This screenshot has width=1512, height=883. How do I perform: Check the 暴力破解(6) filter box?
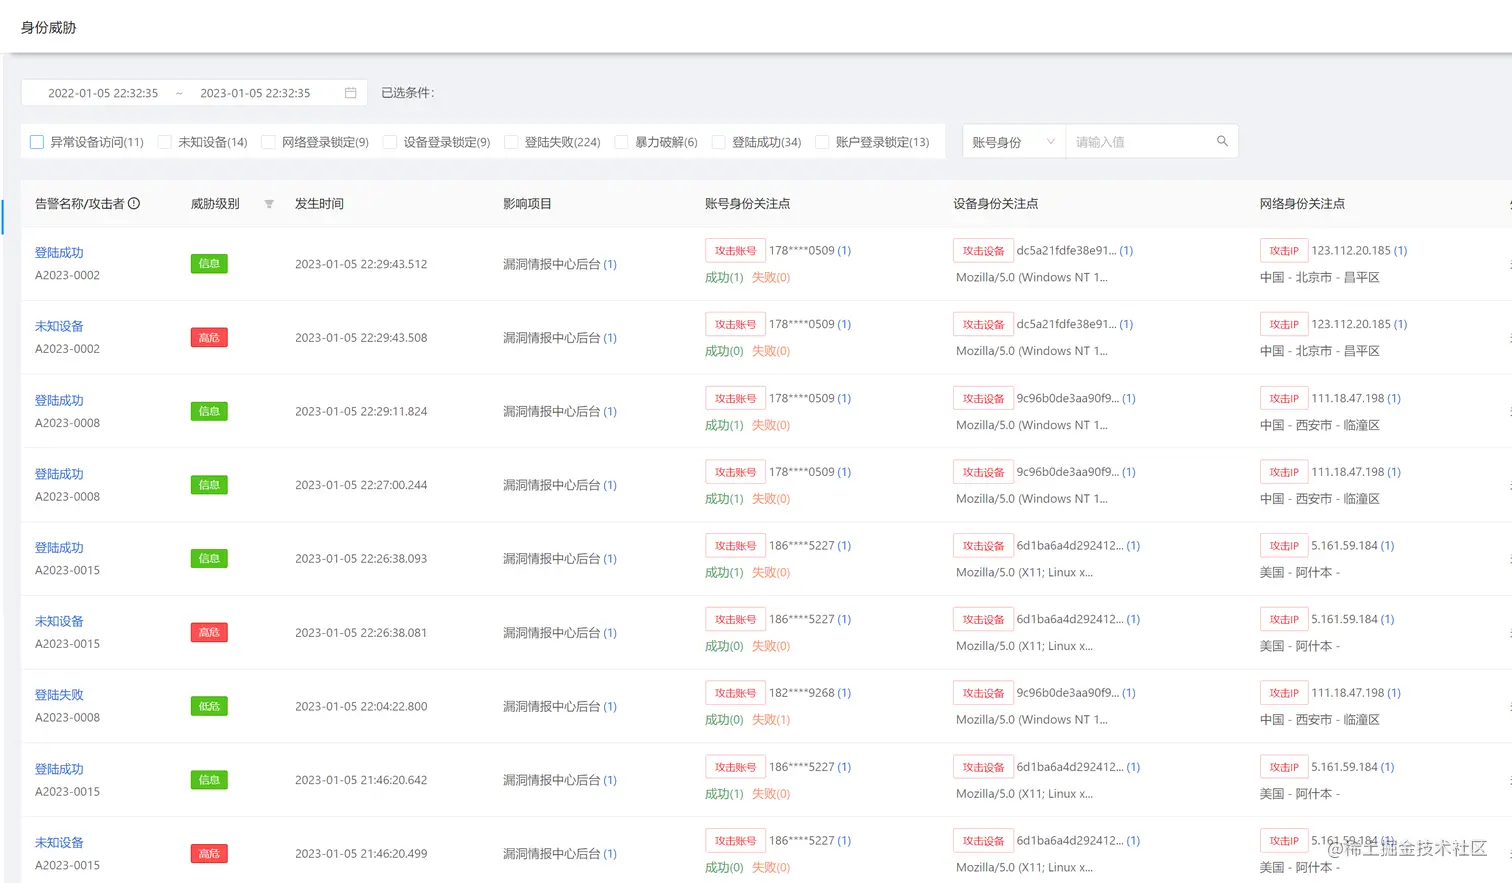[621, 142]
